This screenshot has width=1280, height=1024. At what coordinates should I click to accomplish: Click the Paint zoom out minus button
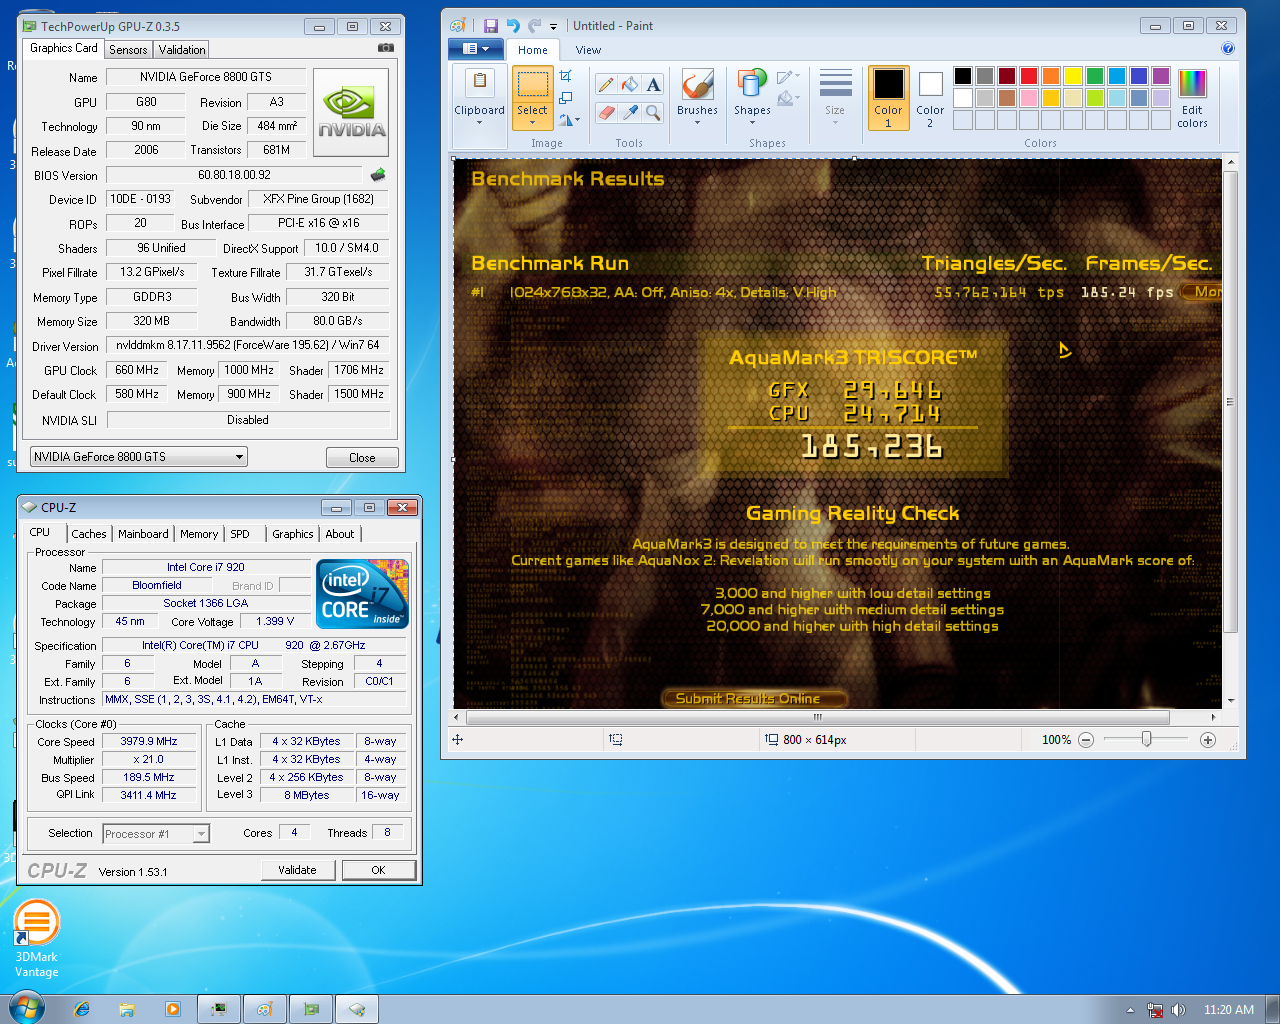pos(1086,740)
